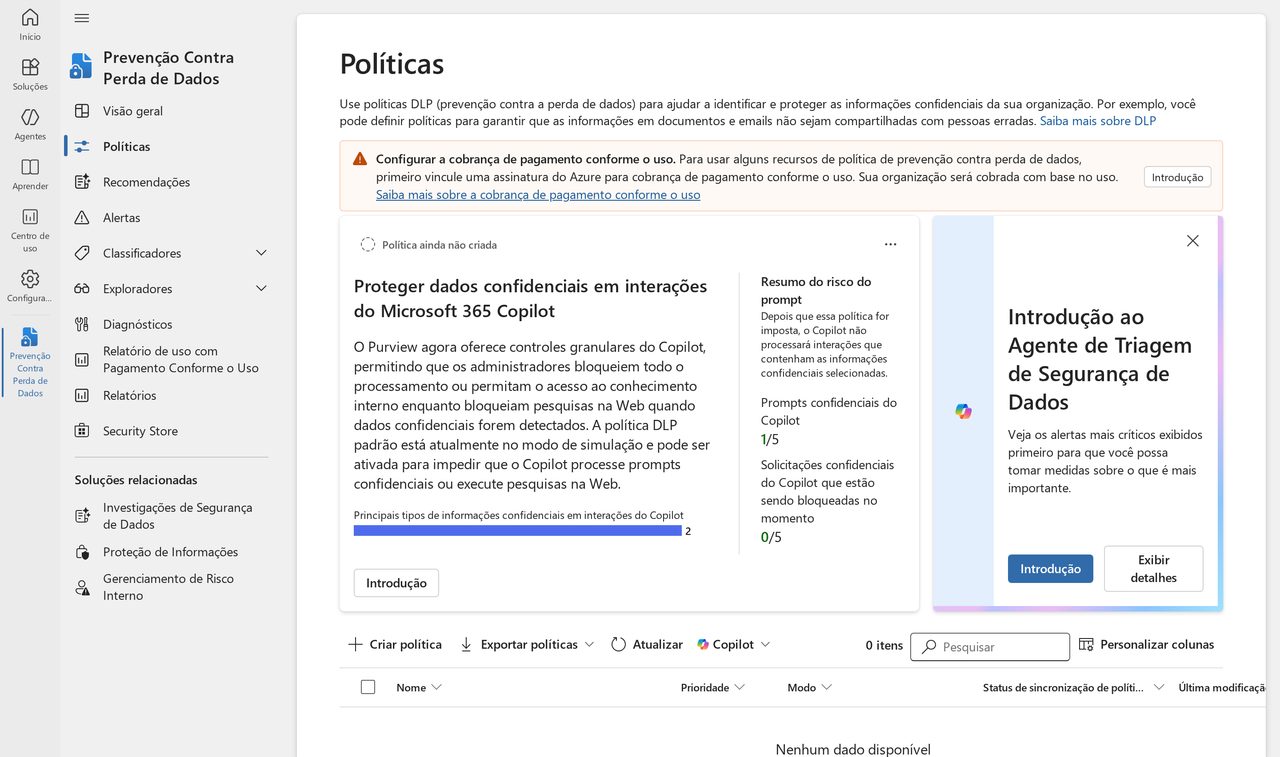This screenshot has height=757, width=1280.
Task: Click the magnifier icon in the search box
Action: [929, 647]
